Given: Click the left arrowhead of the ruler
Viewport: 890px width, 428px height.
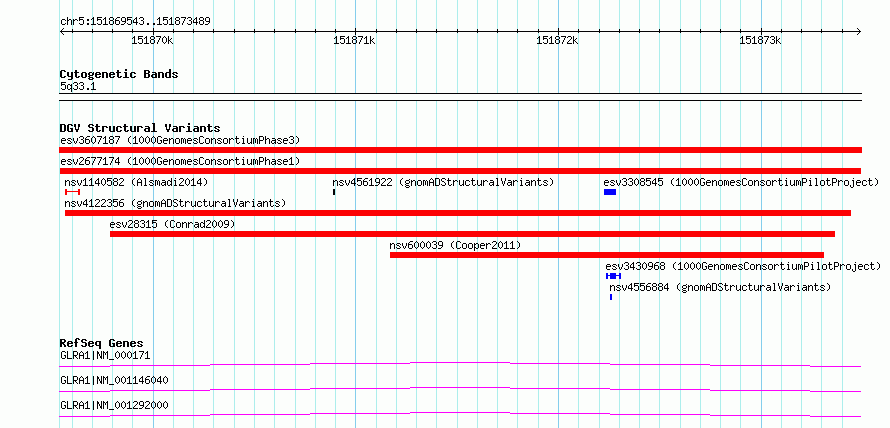Looking at the screenshot, I should click(x=62, y=31).
